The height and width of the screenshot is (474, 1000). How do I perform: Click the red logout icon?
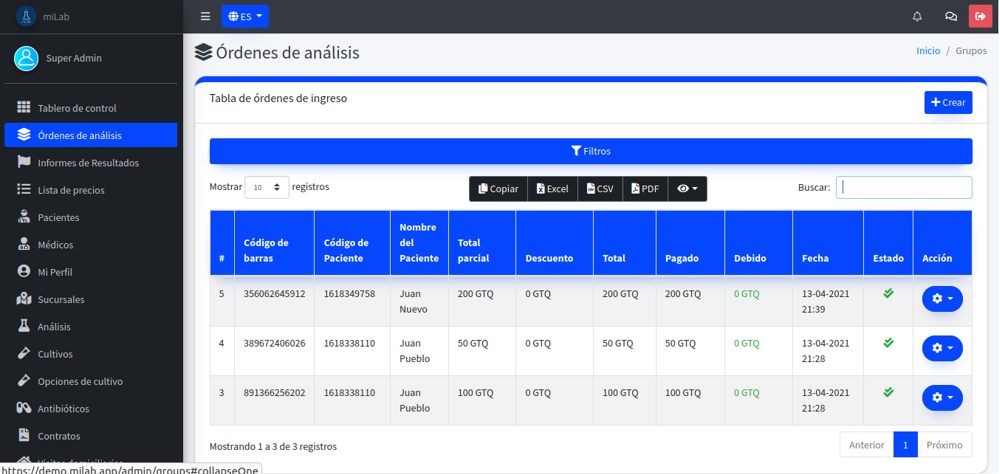980,16
